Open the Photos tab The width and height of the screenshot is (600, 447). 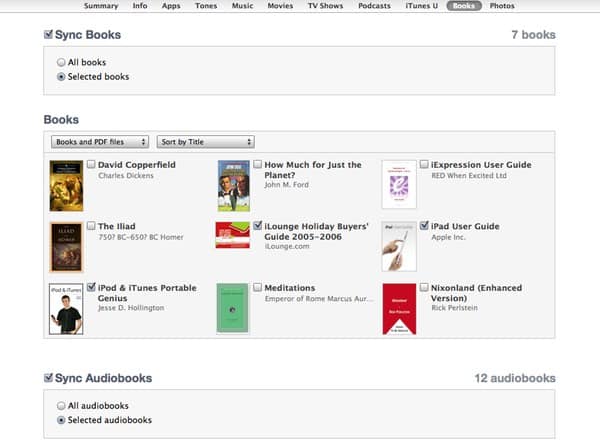[x=502, y=6]
